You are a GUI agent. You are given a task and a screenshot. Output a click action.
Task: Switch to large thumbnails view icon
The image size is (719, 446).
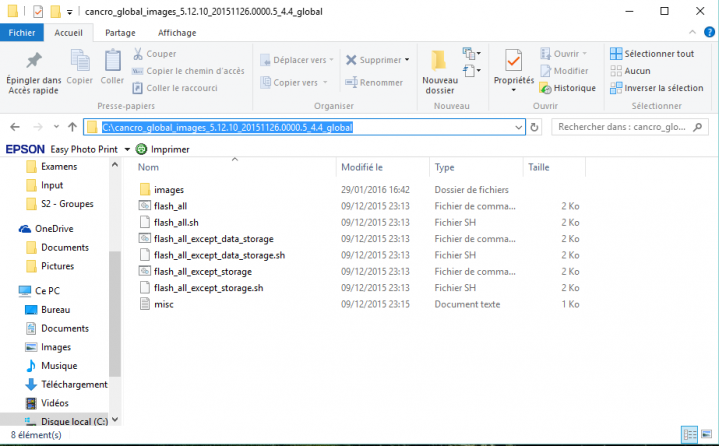point(706,435)
